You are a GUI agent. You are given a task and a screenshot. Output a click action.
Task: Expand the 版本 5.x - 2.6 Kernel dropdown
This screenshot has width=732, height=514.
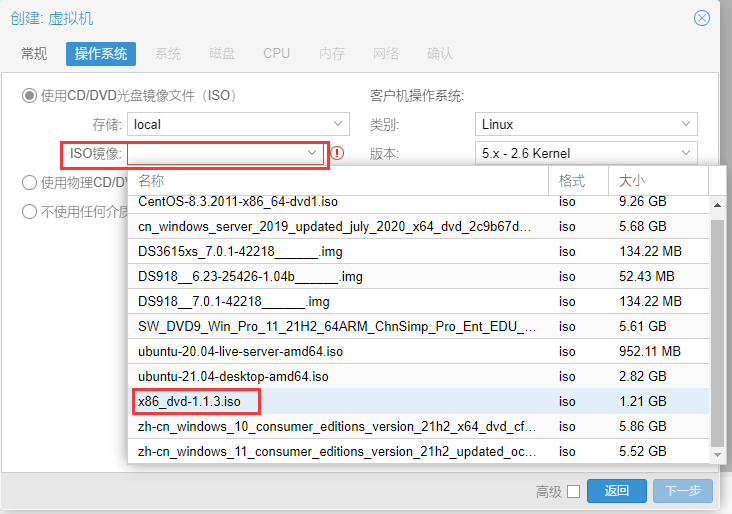tap(686, 153)
